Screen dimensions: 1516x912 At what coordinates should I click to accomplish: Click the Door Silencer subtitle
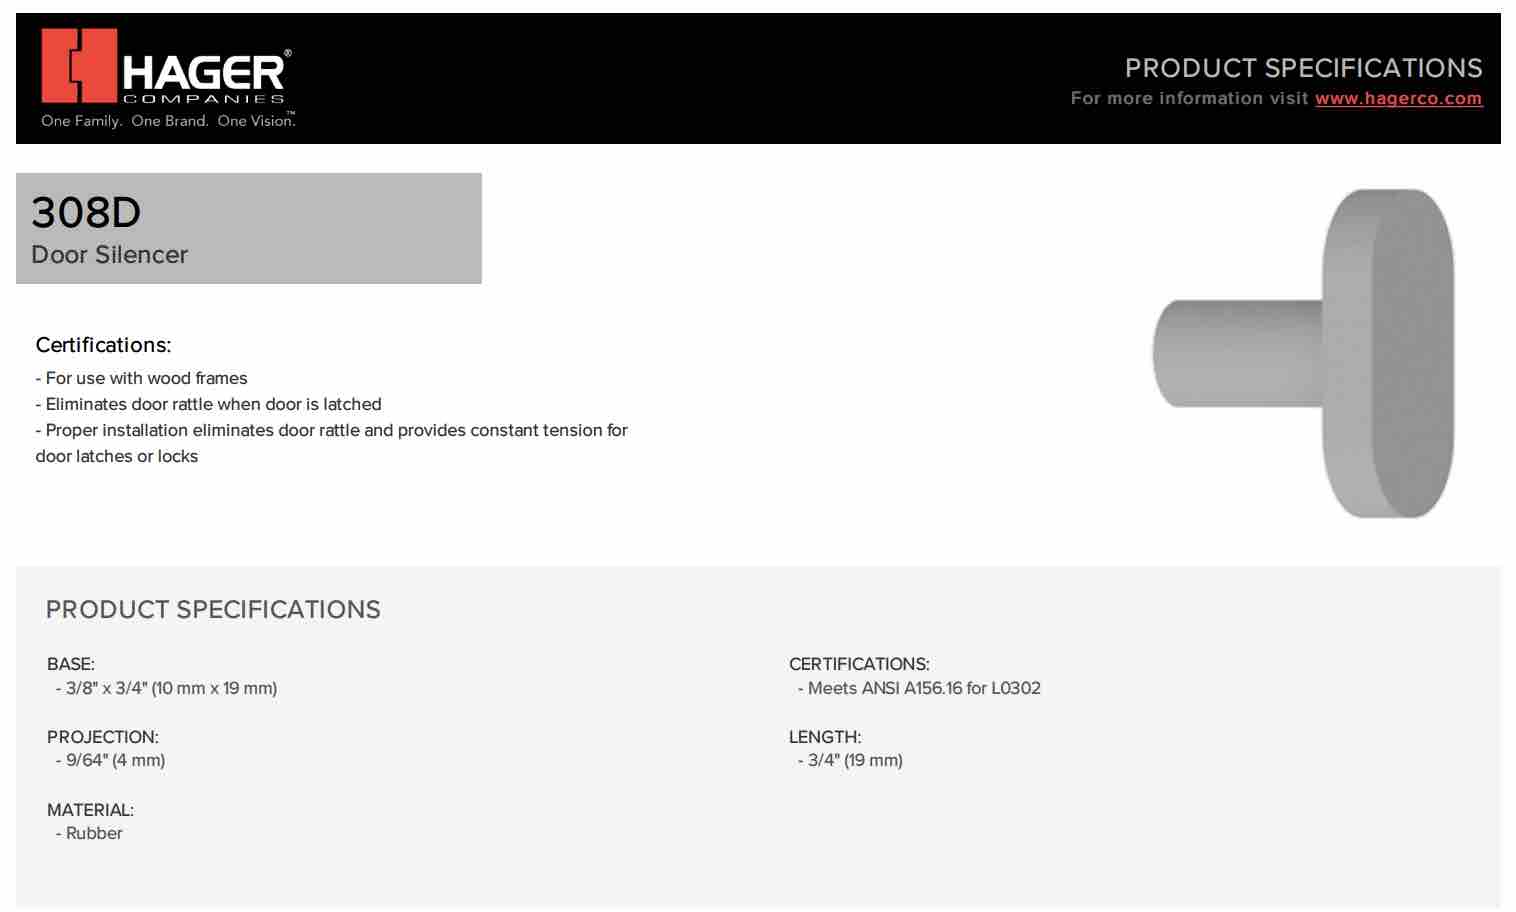click(110, 255)
